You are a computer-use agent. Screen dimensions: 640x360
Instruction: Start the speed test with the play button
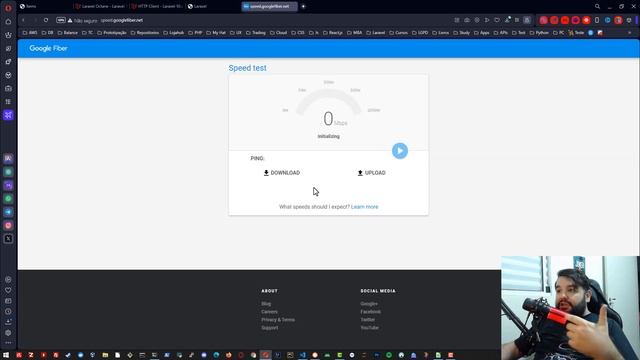tap(400, 151)
